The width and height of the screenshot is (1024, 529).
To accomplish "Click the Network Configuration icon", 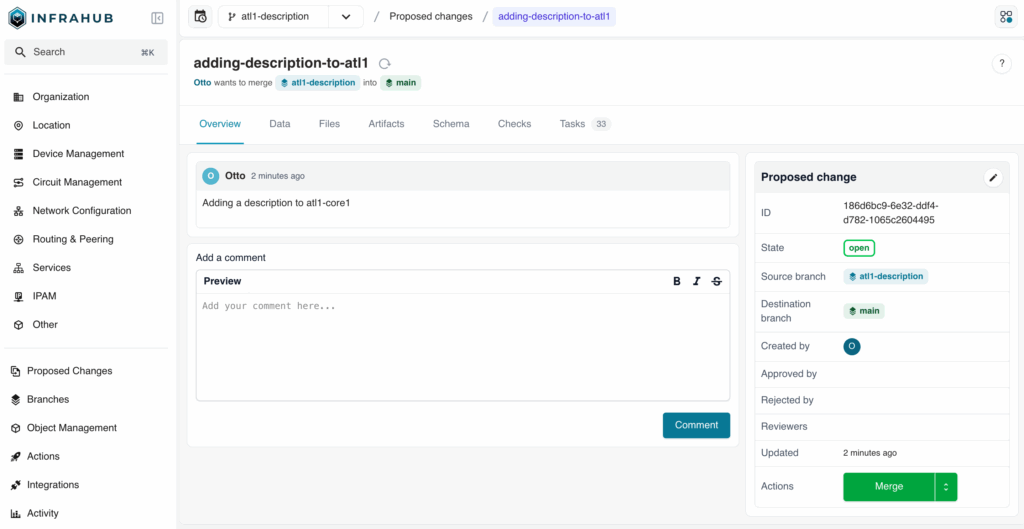I will 18,211.
